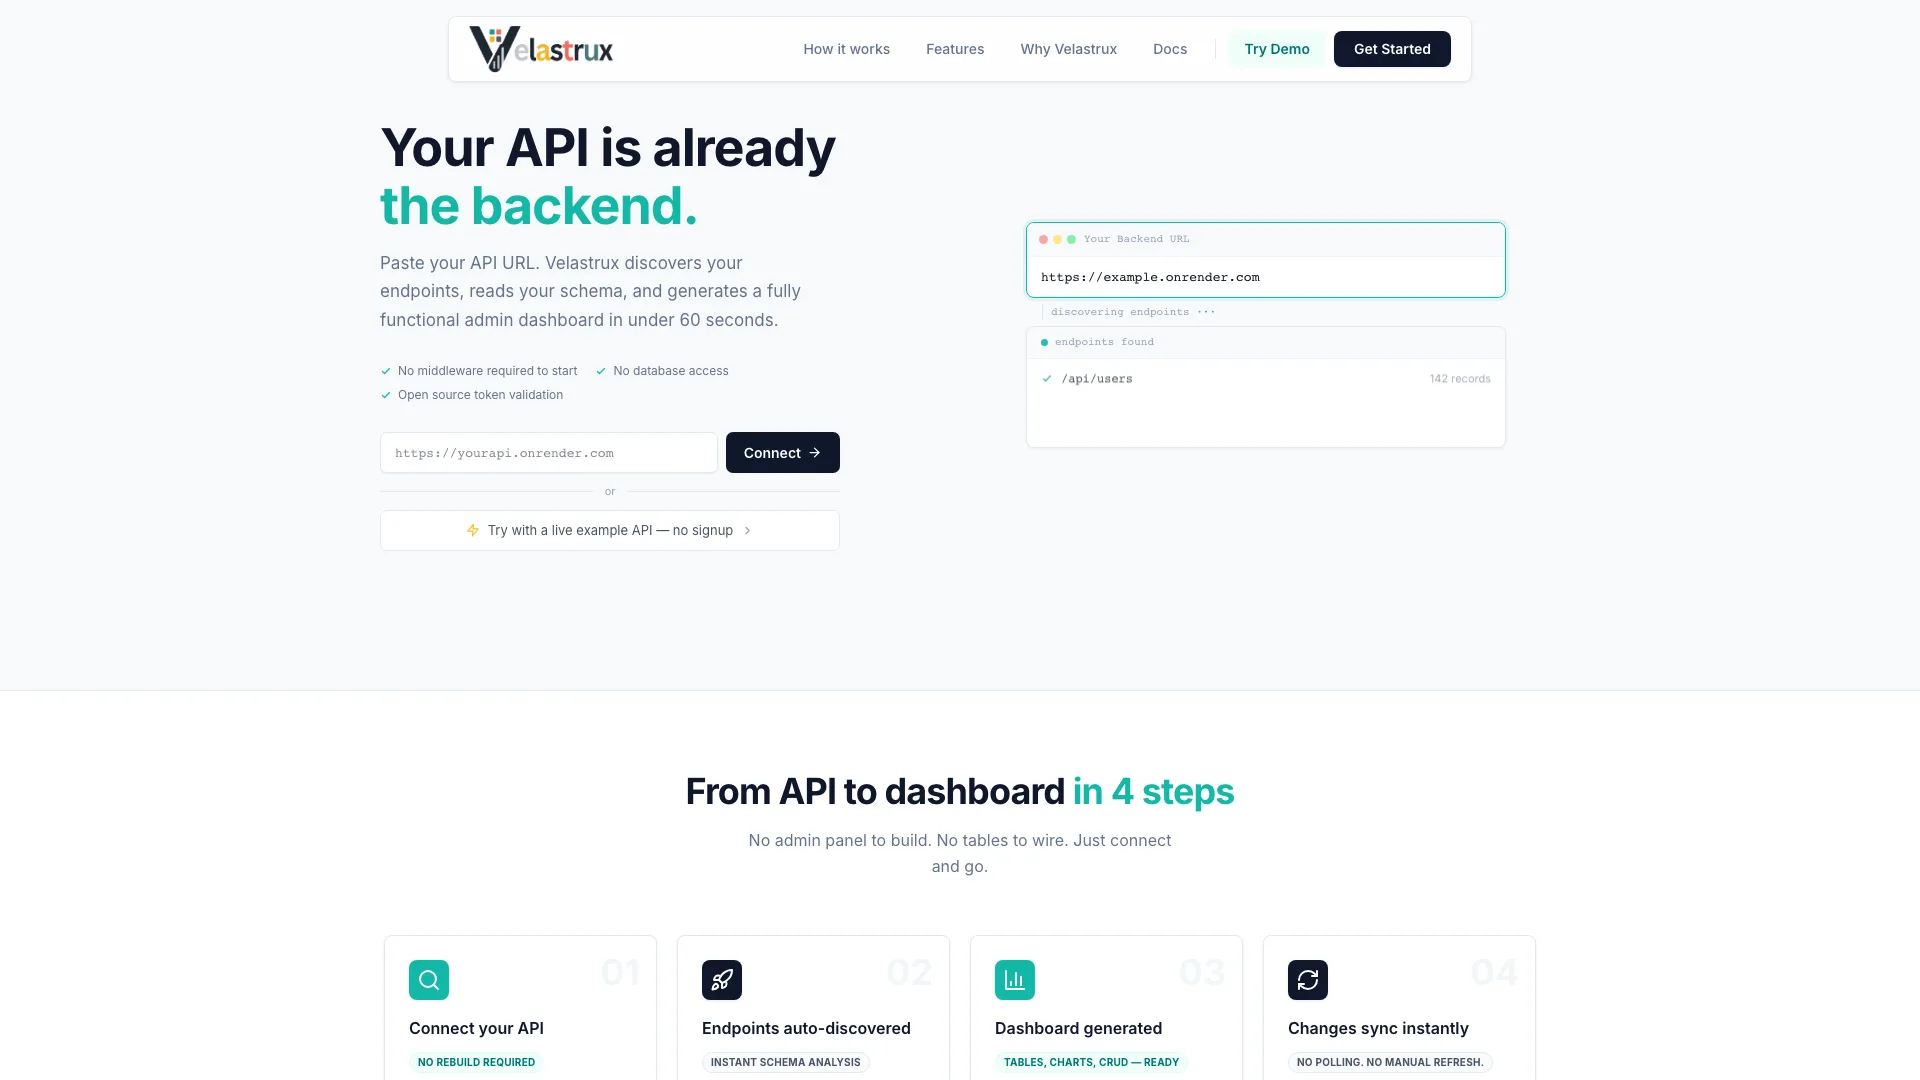This screenshot has height=1080, width=1920.
Task: Click the NO REBUILD REQUIRED badge
Action: [x=476, y=1062]
